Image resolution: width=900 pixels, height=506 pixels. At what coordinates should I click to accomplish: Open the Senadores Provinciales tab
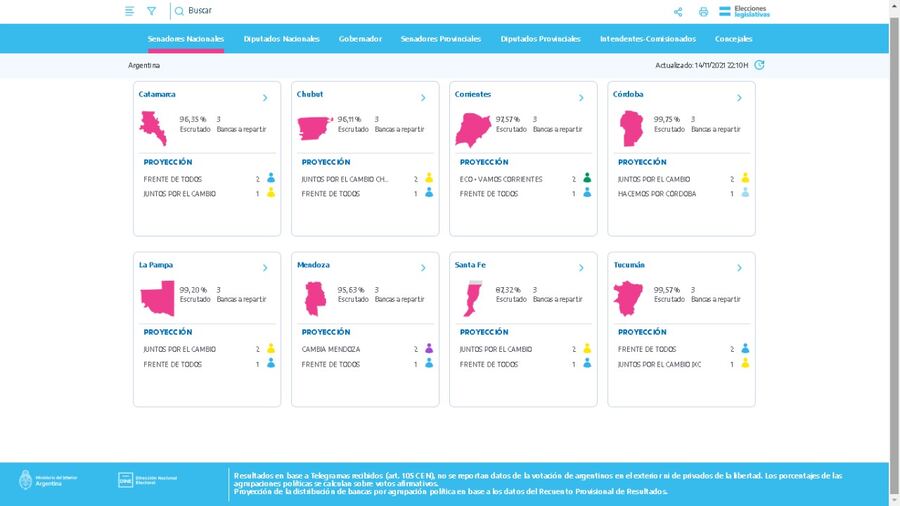coord(441,39)
